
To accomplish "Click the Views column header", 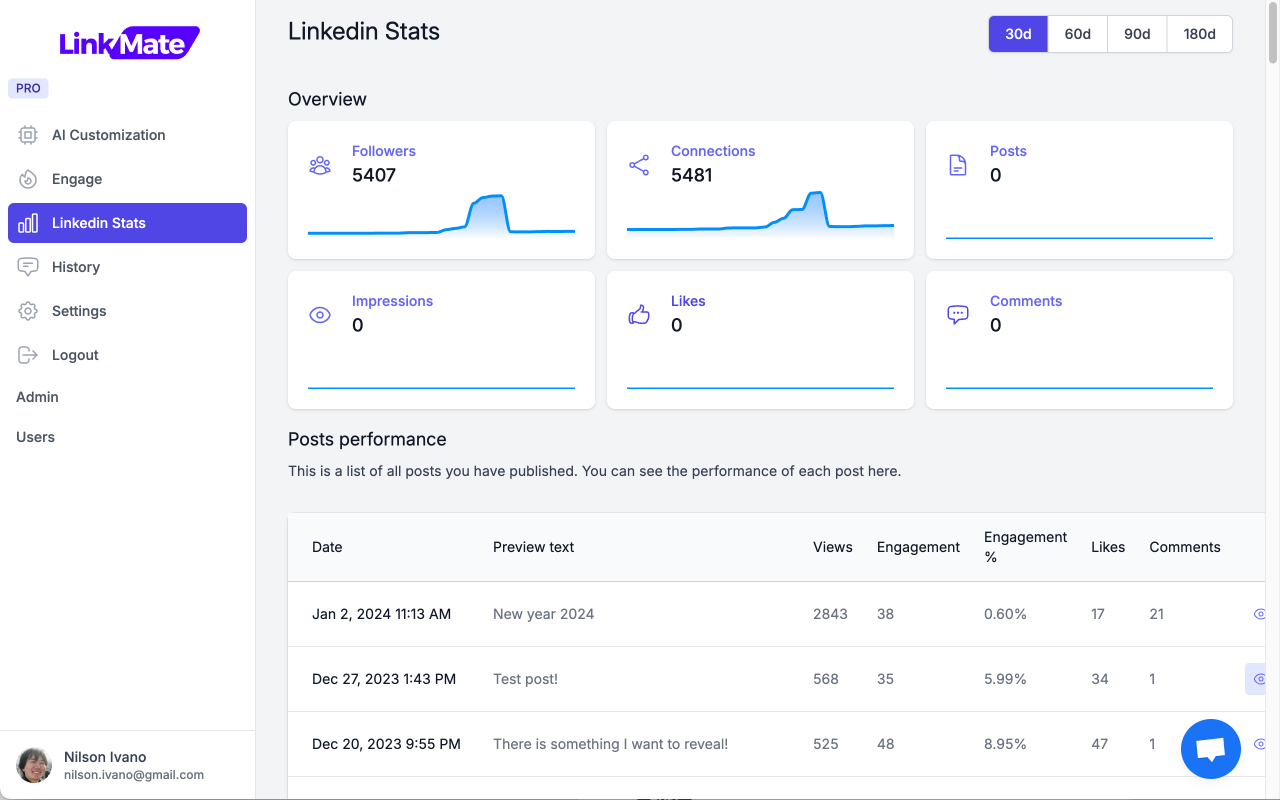I will tap(833, 547).
